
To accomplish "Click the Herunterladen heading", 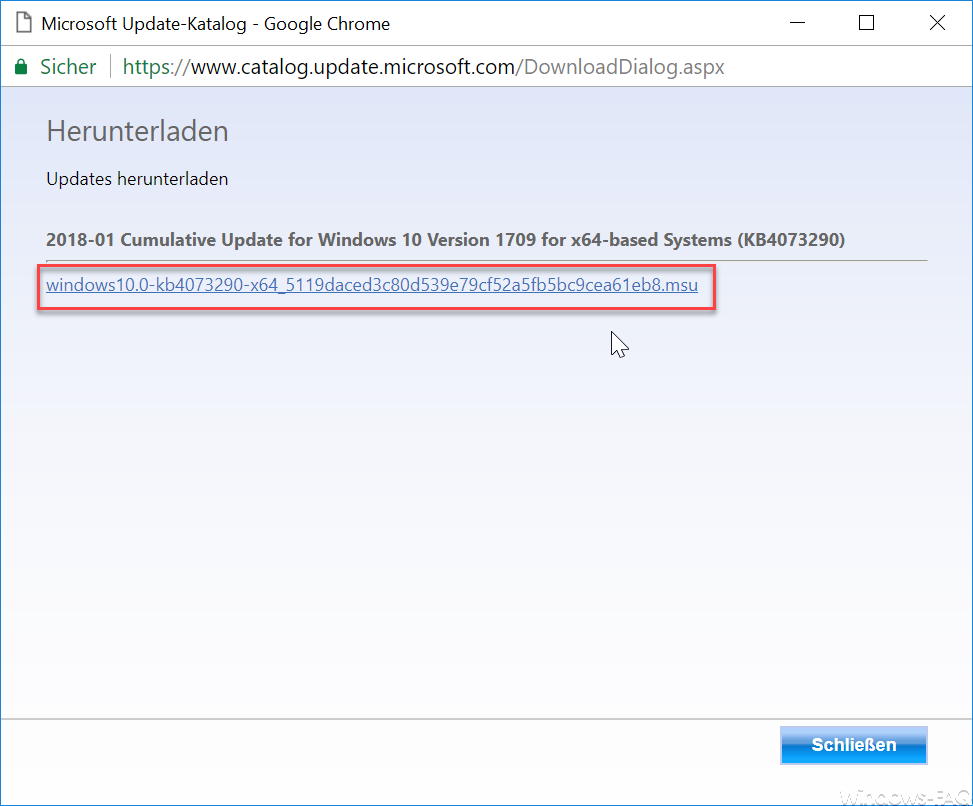I will 137,132.
